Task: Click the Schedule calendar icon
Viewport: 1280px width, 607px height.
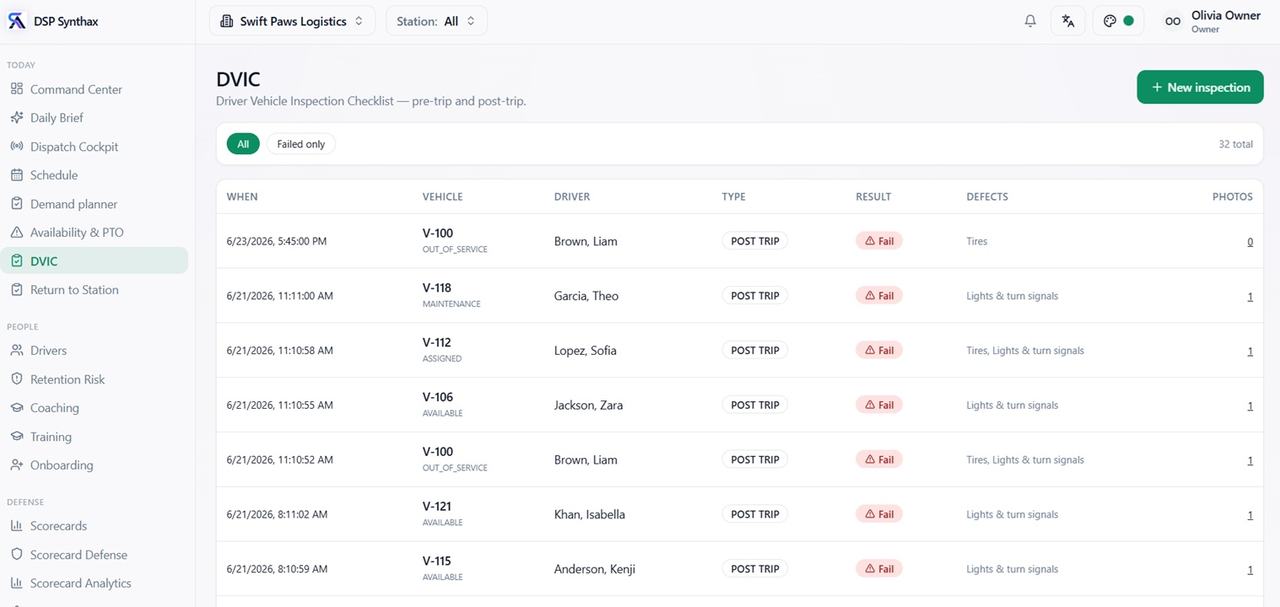Action: (17, 175)
